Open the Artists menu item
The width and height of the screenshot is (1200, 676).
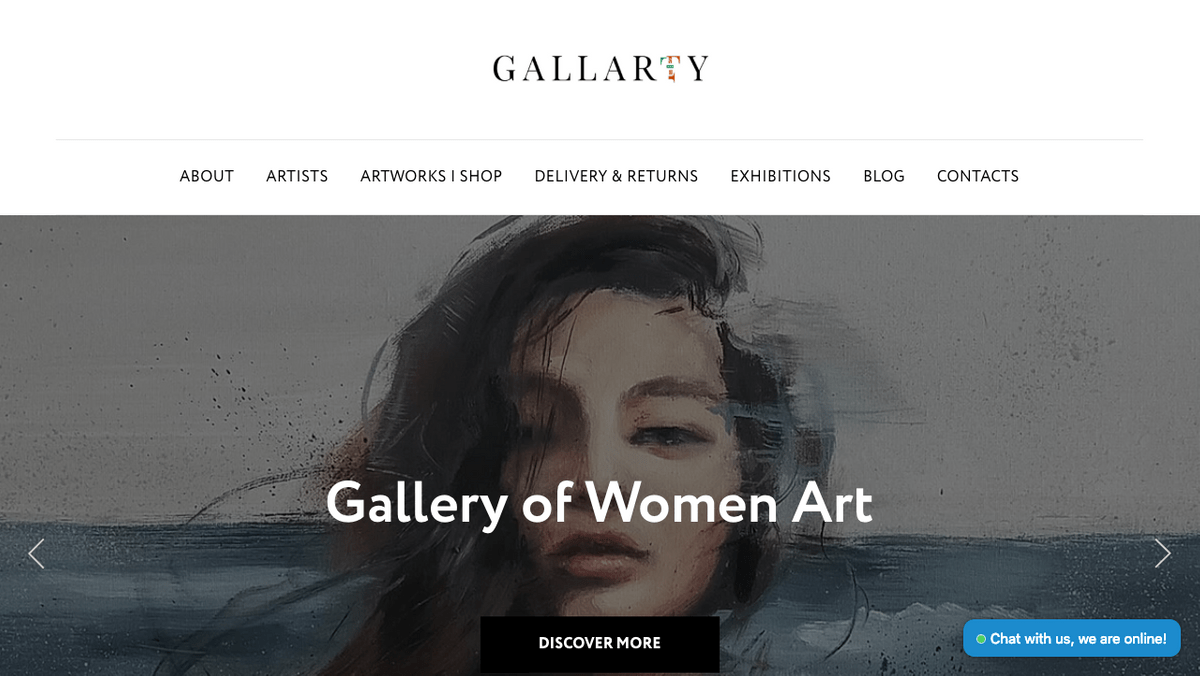(297, 176)
